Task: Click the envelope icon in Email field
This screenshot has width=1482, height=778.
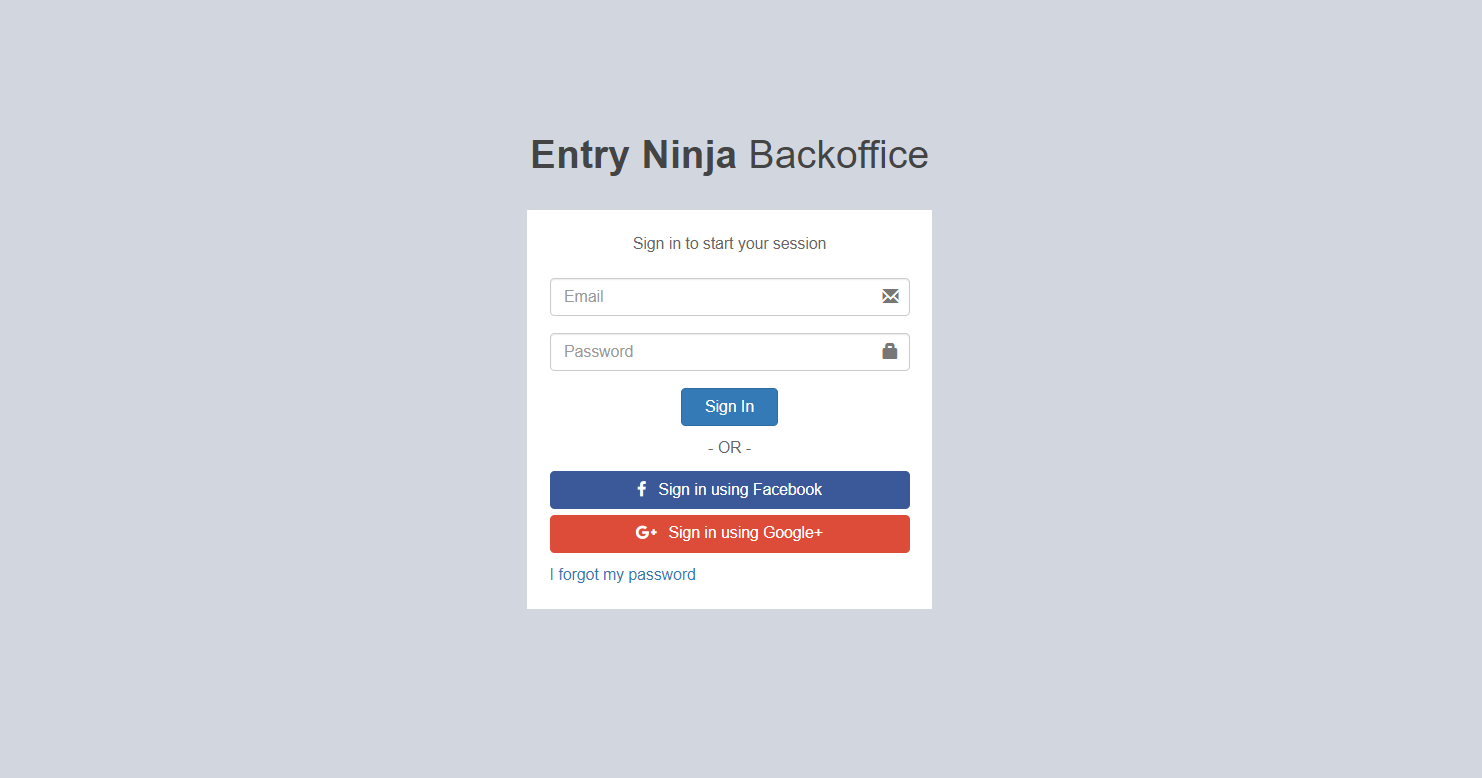Action: (x=890, y=296)
